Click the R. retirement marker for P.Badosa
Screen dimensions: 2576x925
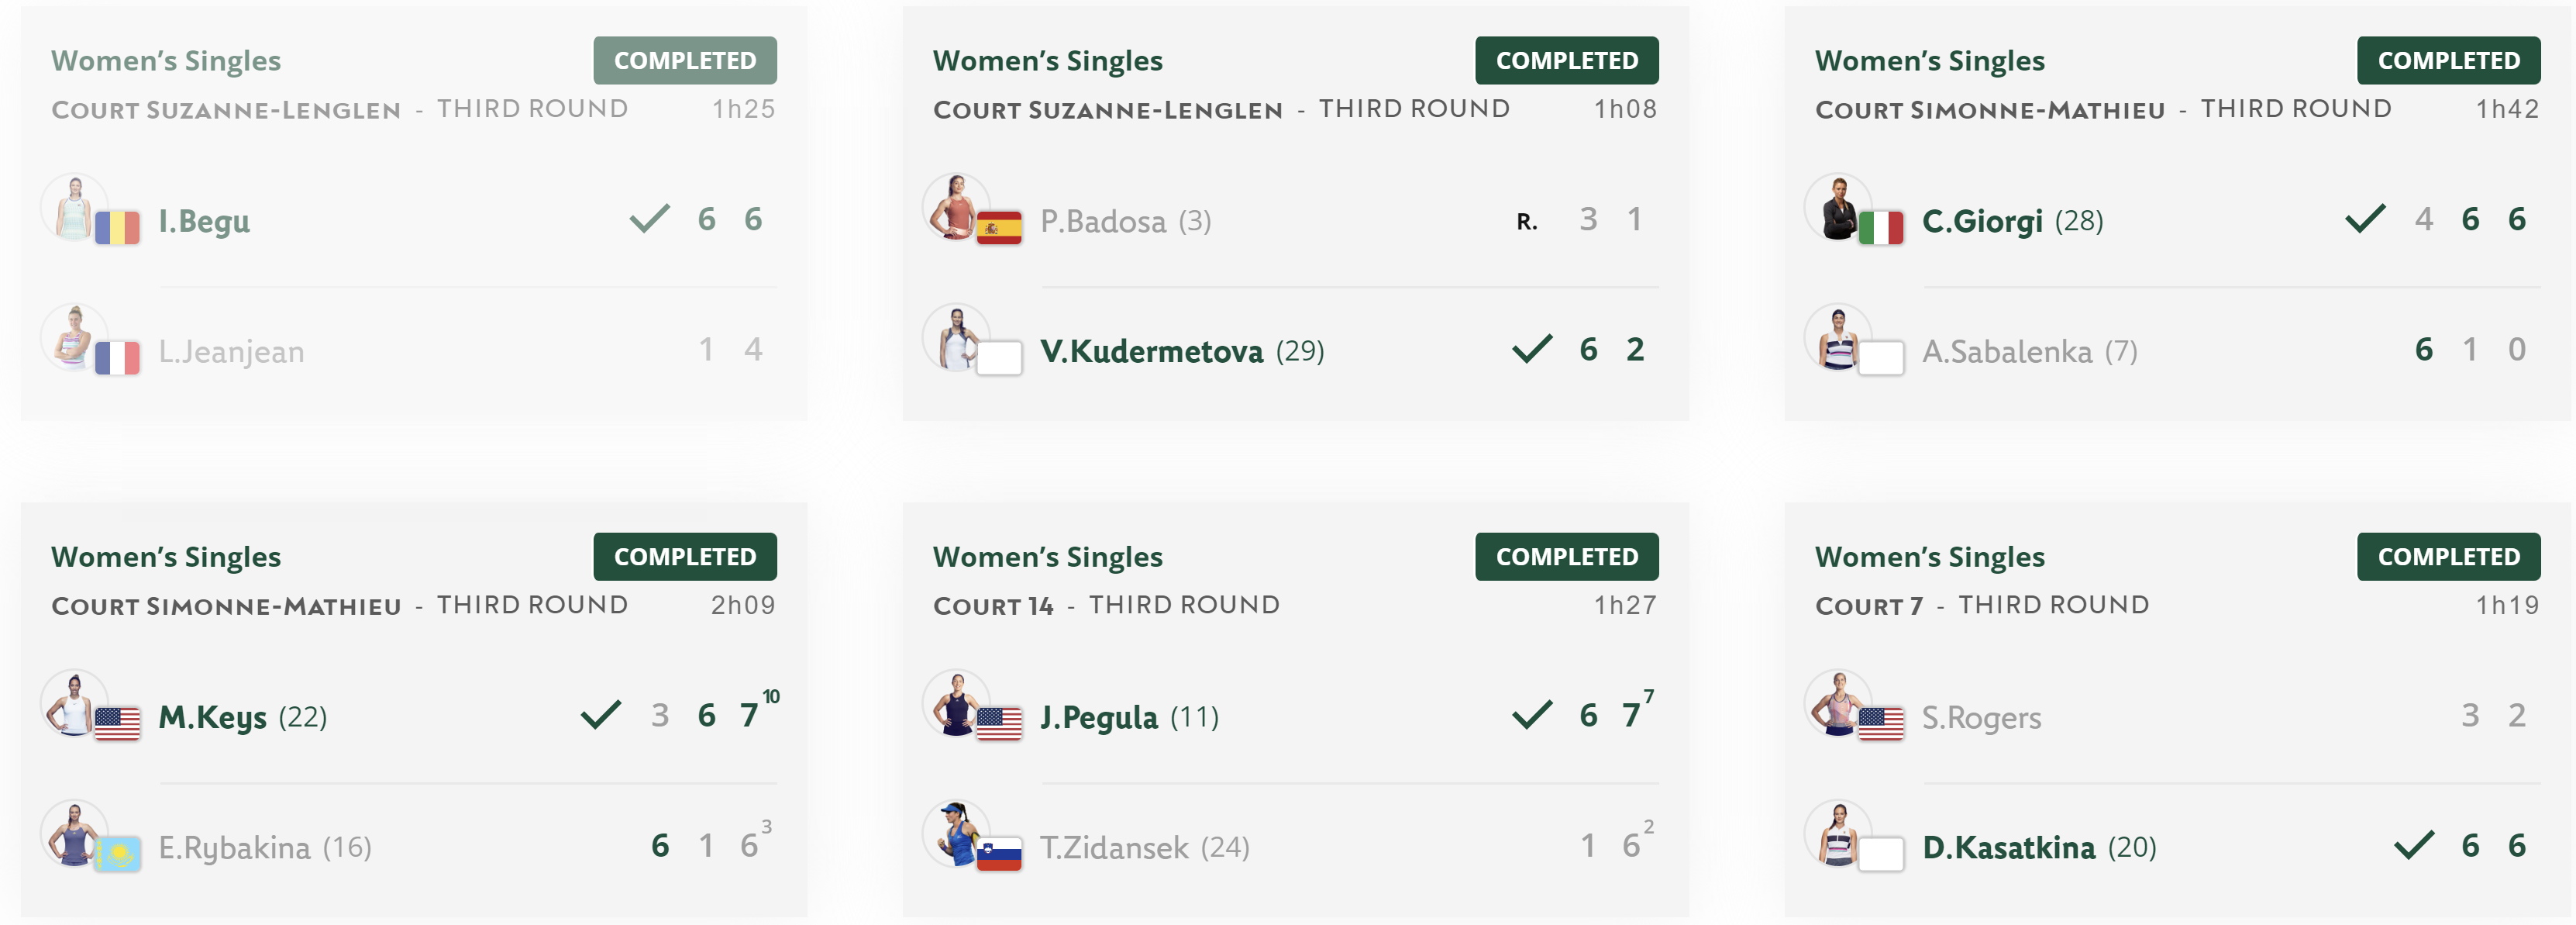pyautogui.click(x=1526, y=221)
